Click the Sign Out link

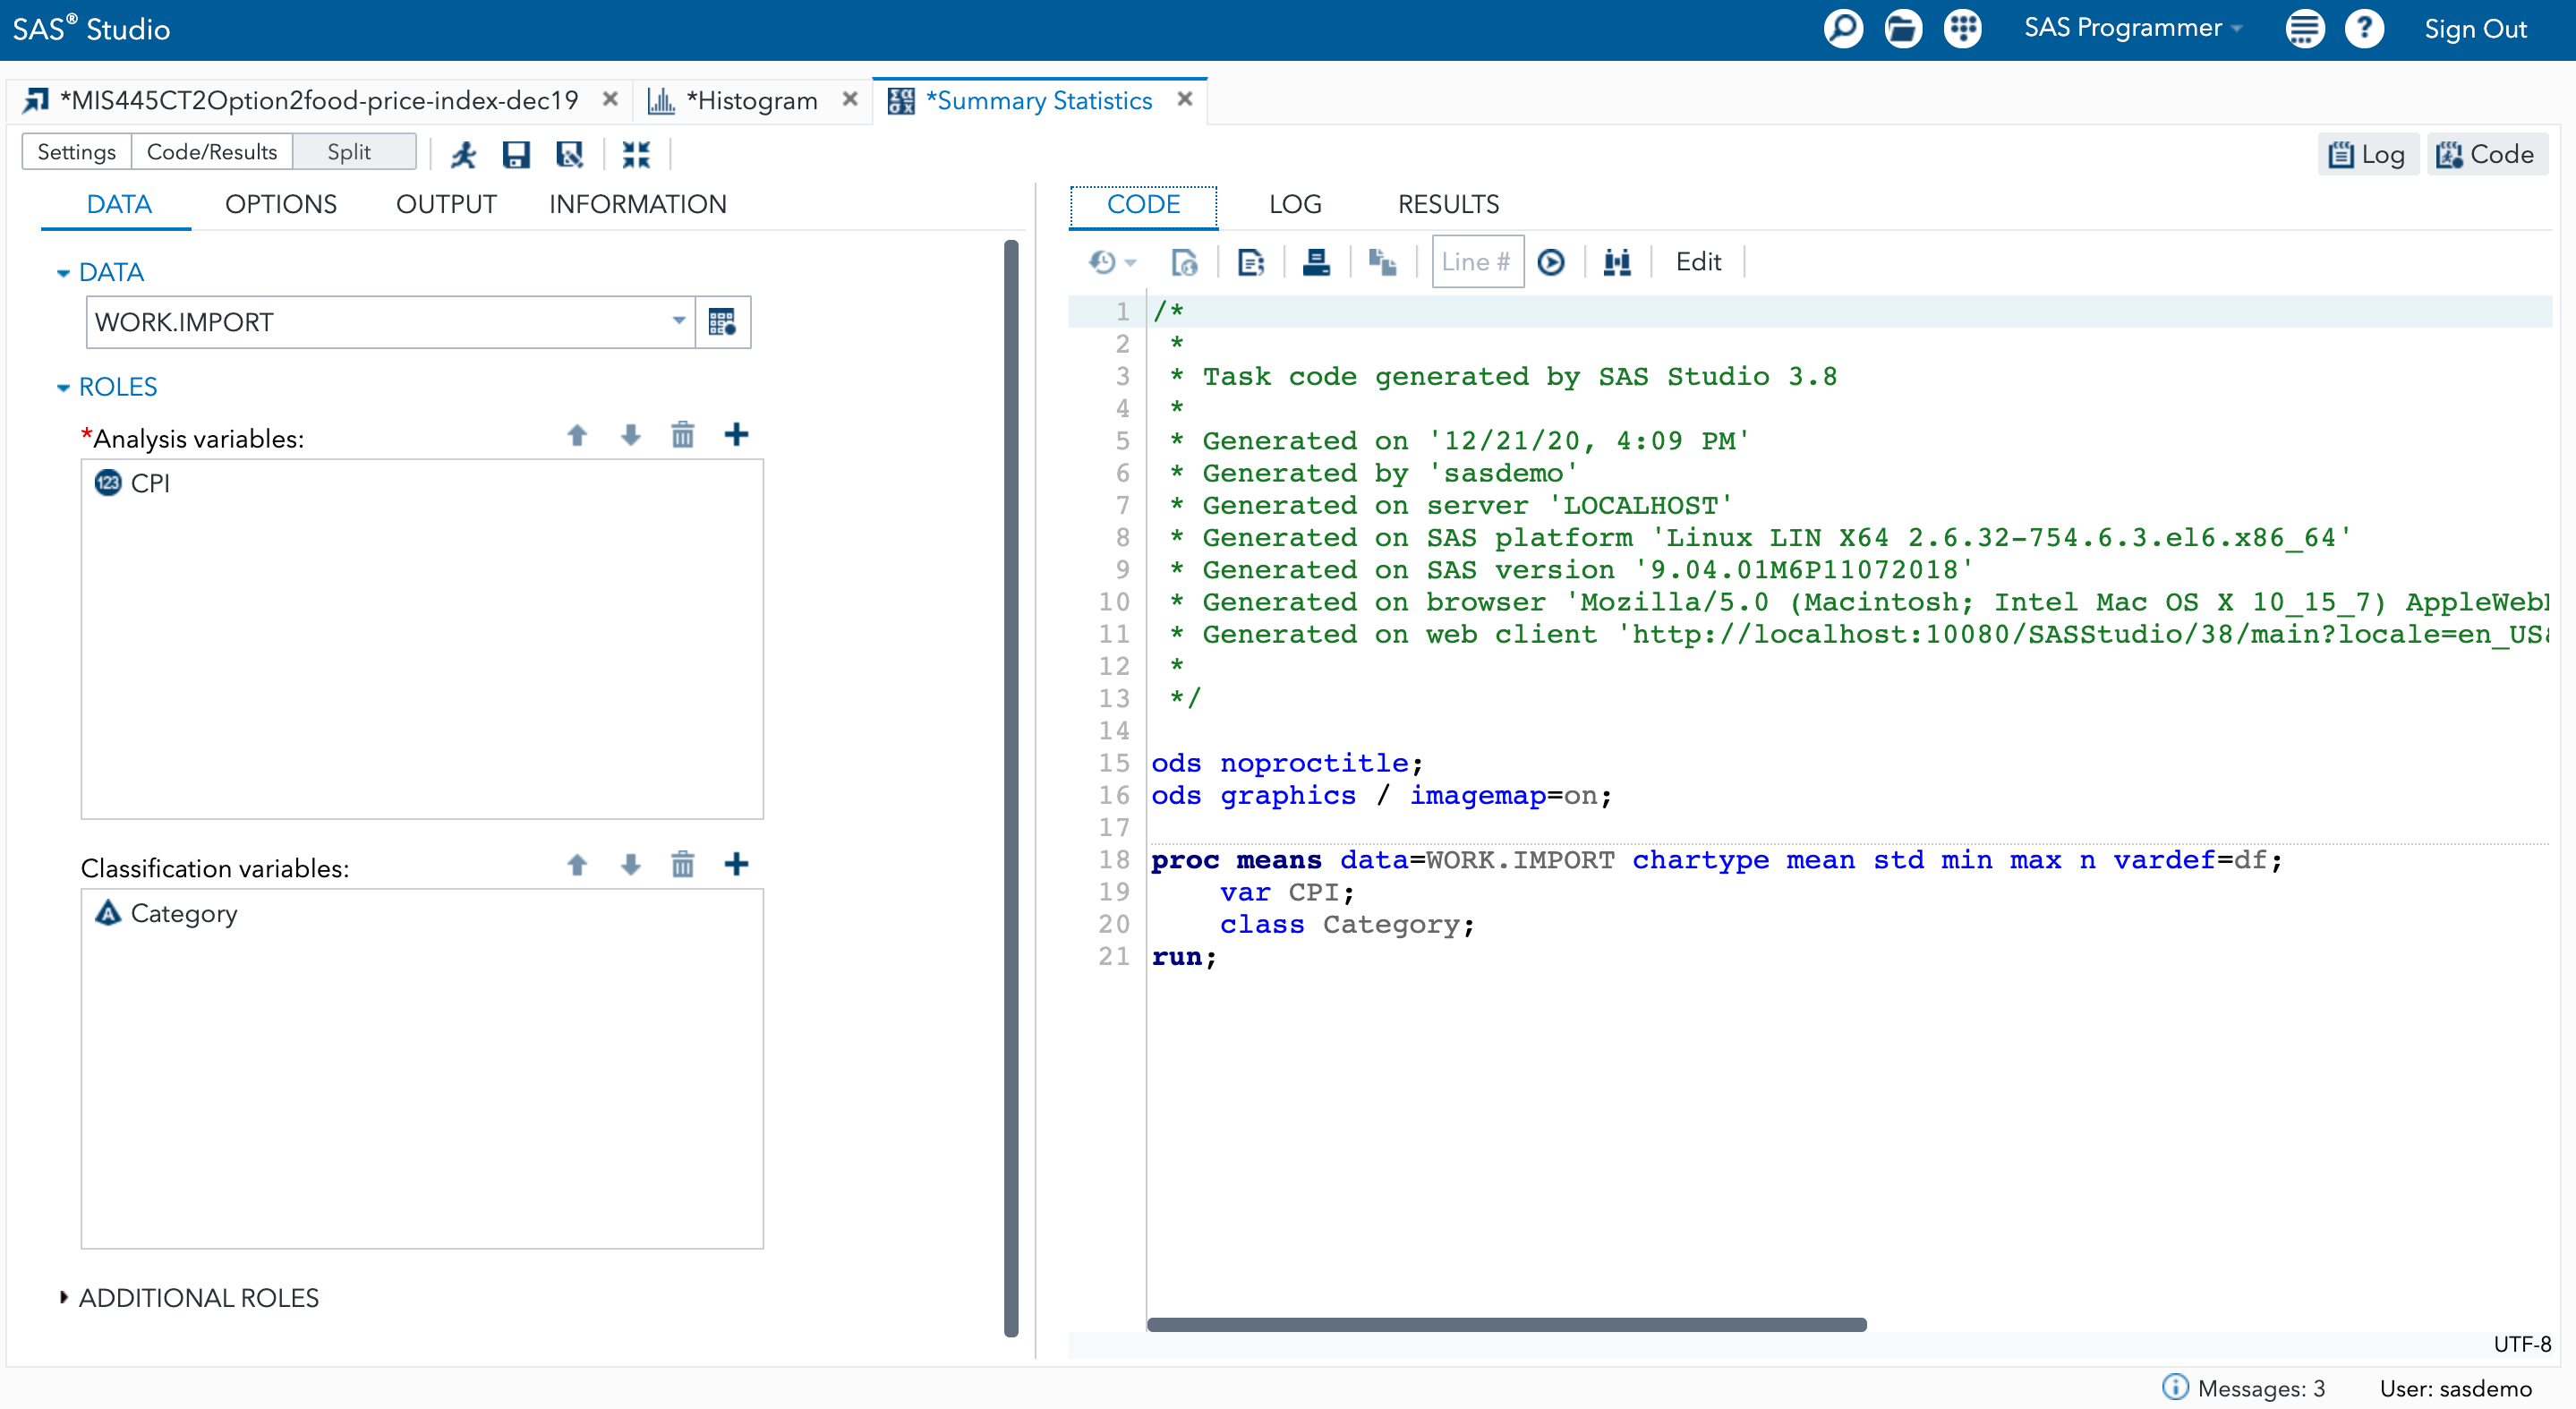coord(2474,29)
